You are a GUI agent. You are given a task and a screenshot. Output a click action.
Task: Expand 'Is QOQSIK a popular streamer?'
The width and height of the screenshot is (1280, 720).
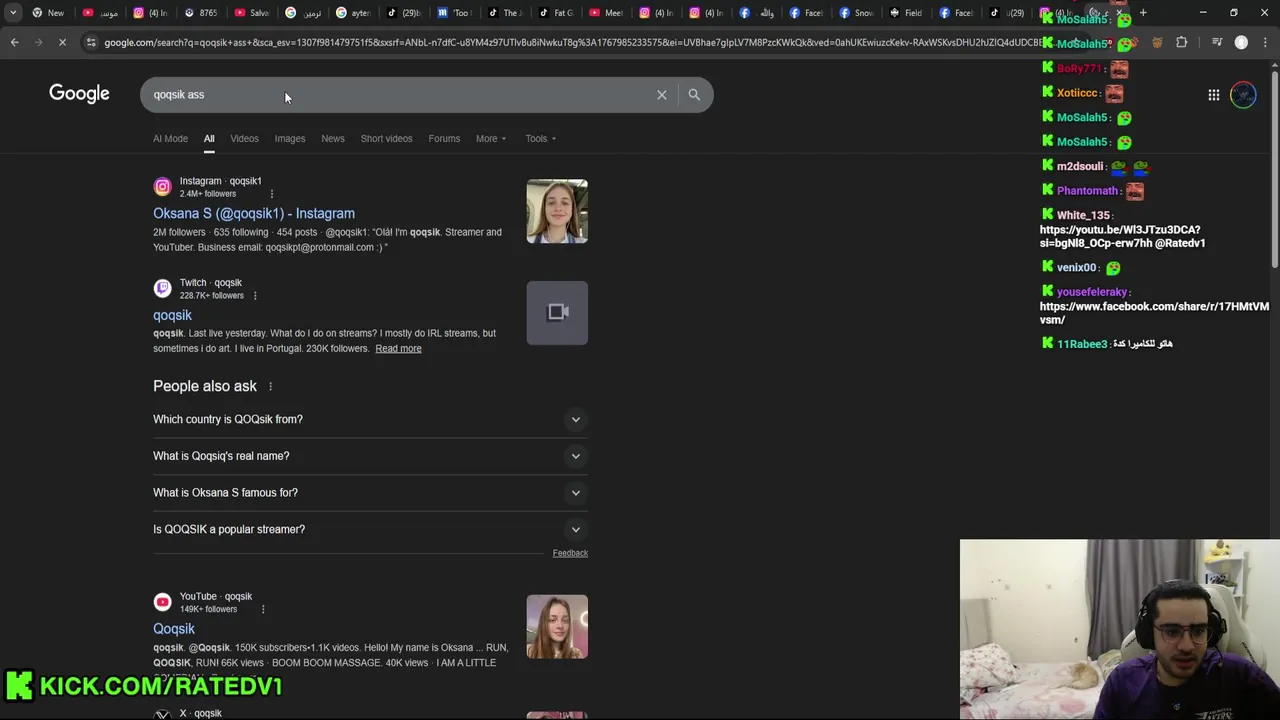370,529
